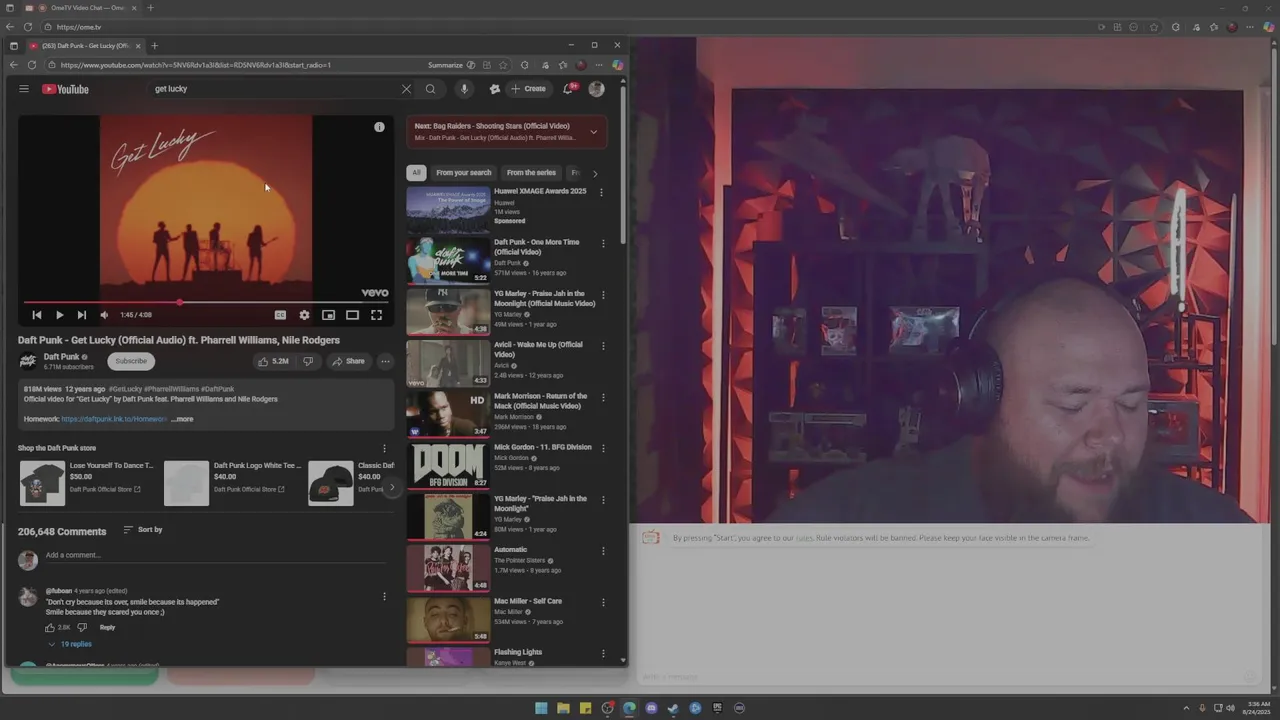Share the Get Lucky video
This screenshot has width=1280, height=720.
349,361
